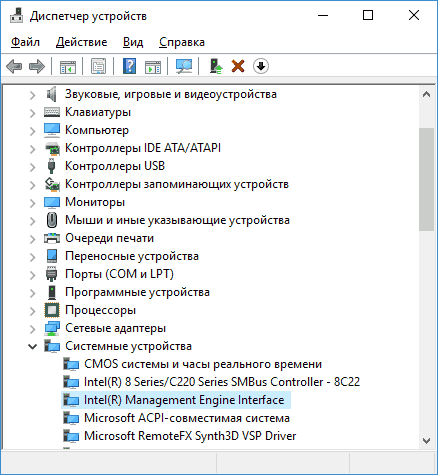The width and height of the screenshot is (438, 475).
Task: Click the Back arrow toolbar icon
Action: [14, 66]
